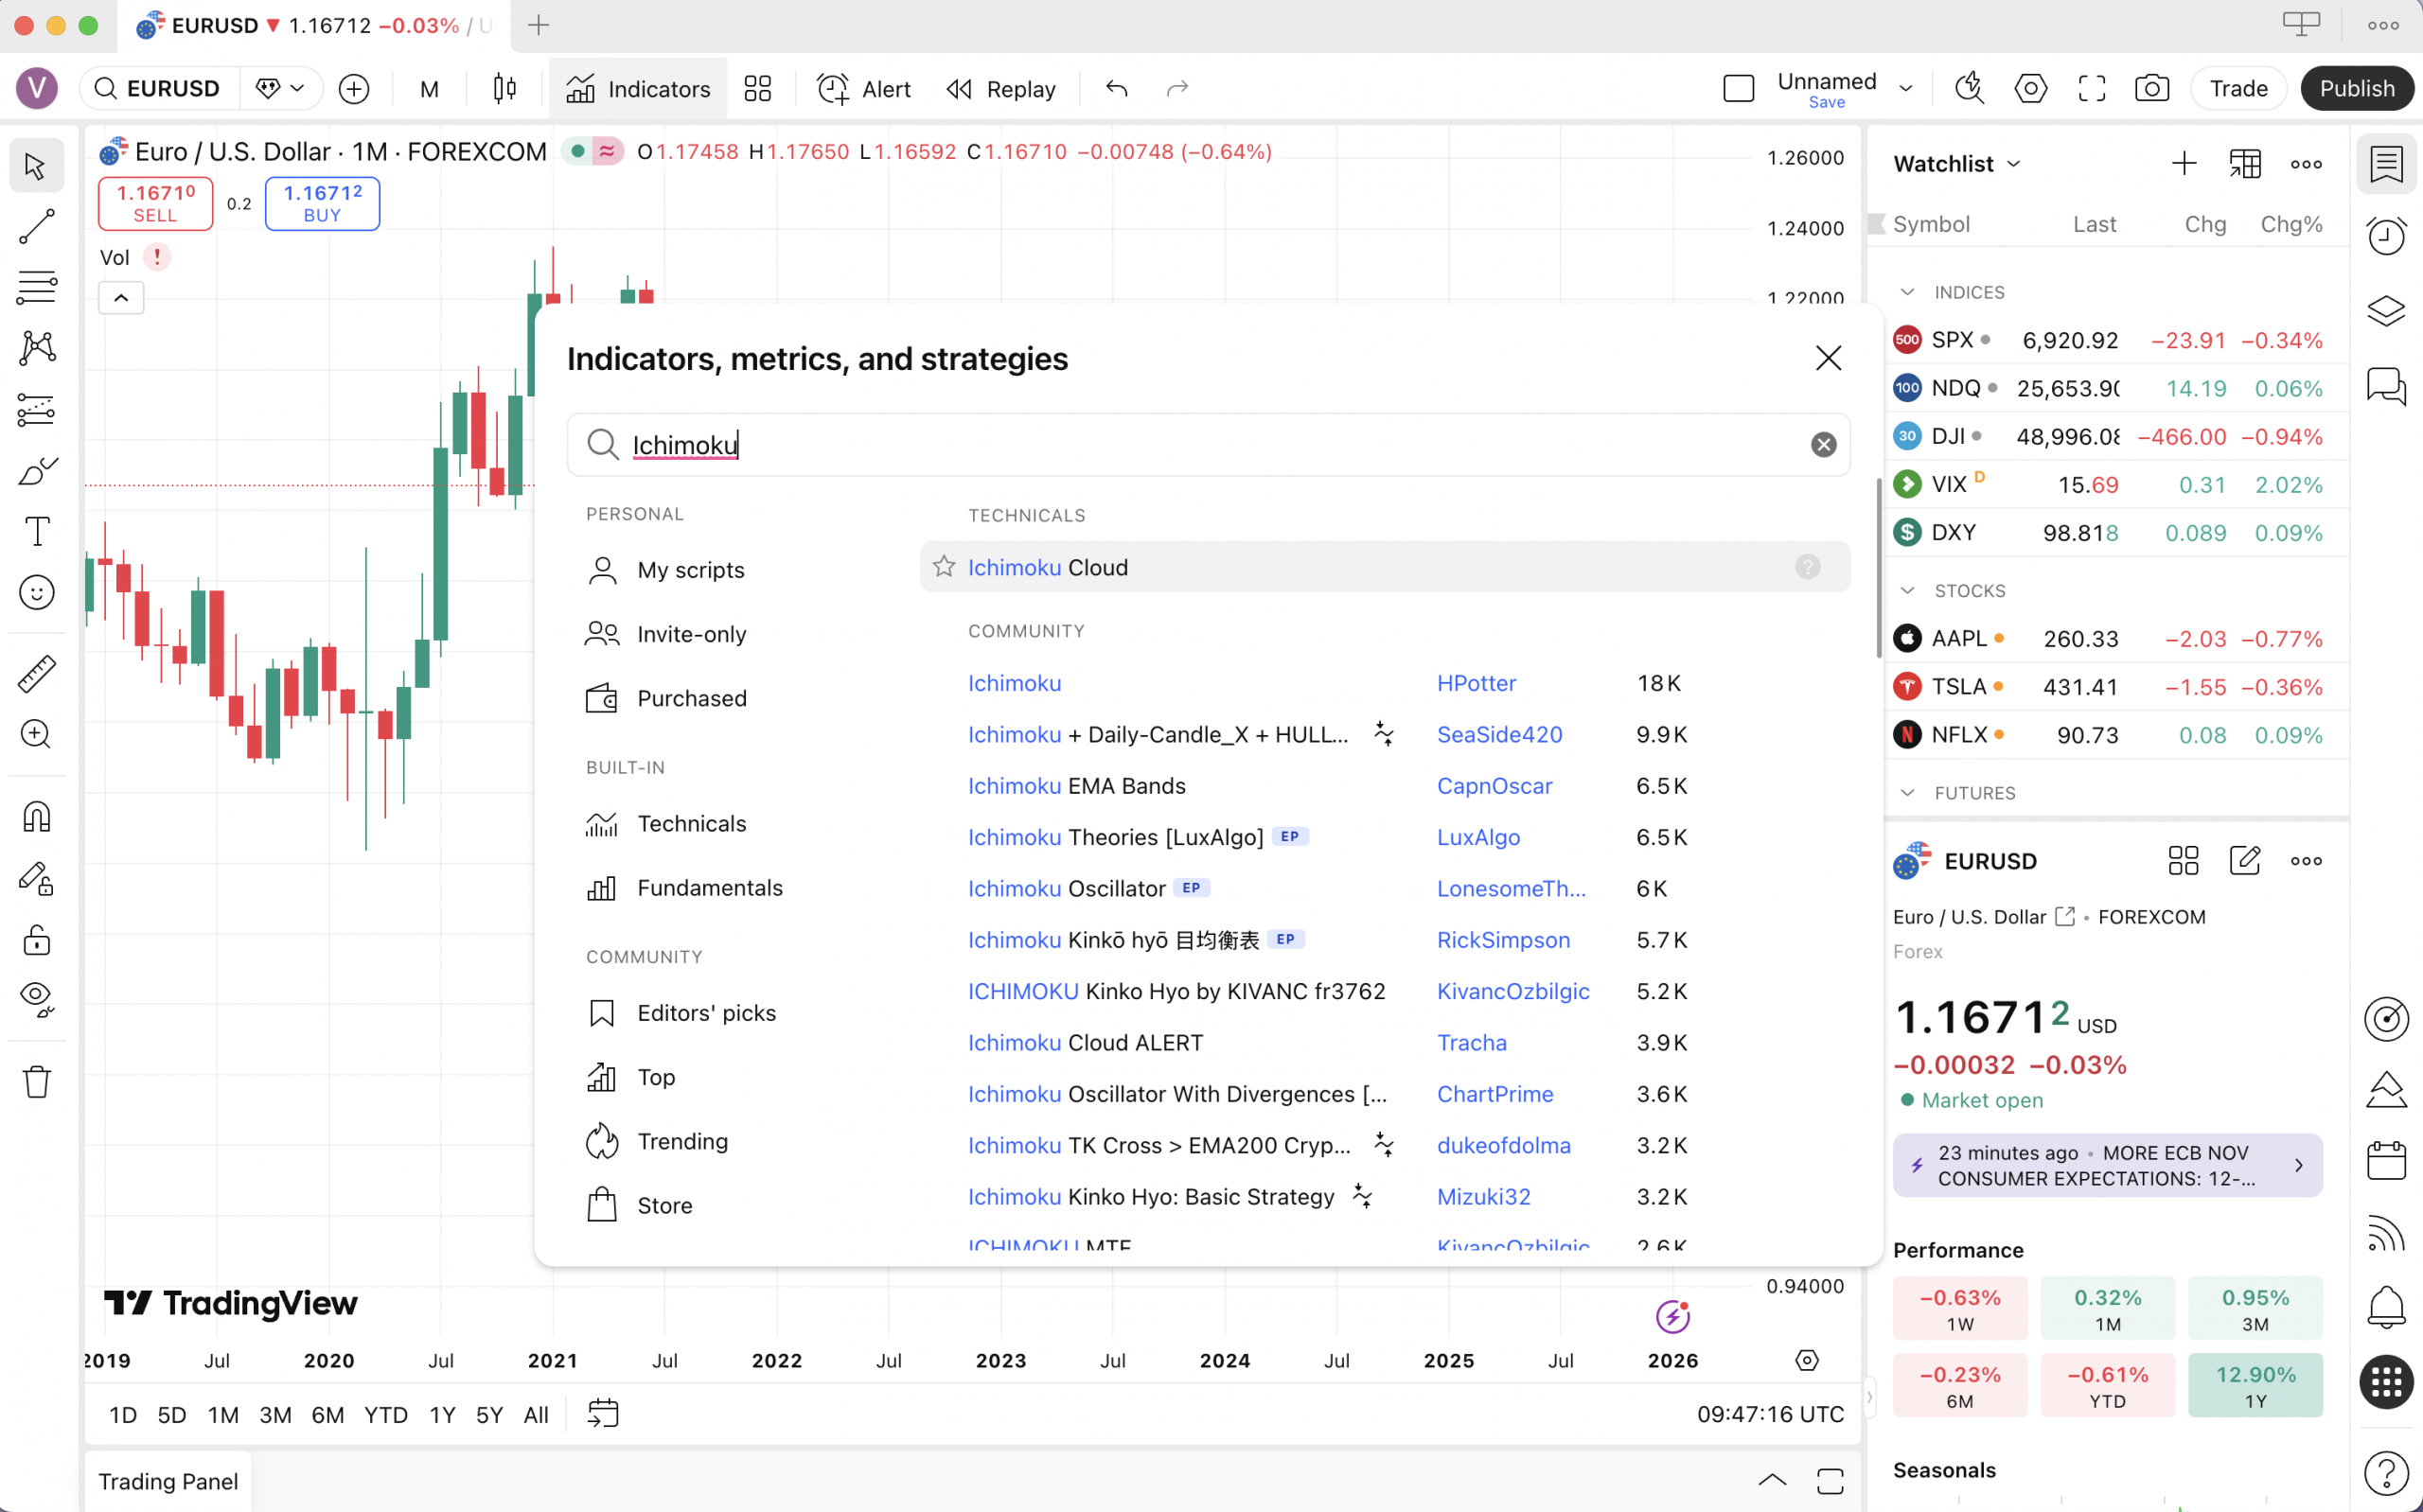This screenshot has width=2423, height=1512.
Task: Toggle lock all drawings
Action: coord(36,939)
